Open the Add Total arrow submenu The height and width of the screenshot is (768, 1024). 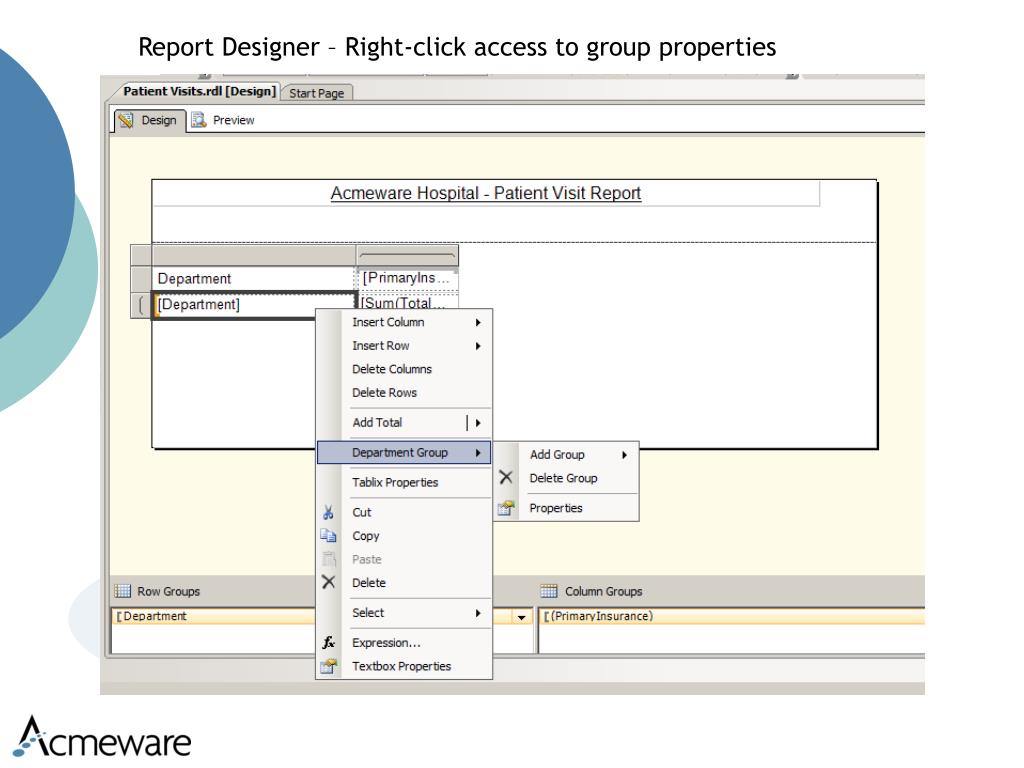[479, 423]
